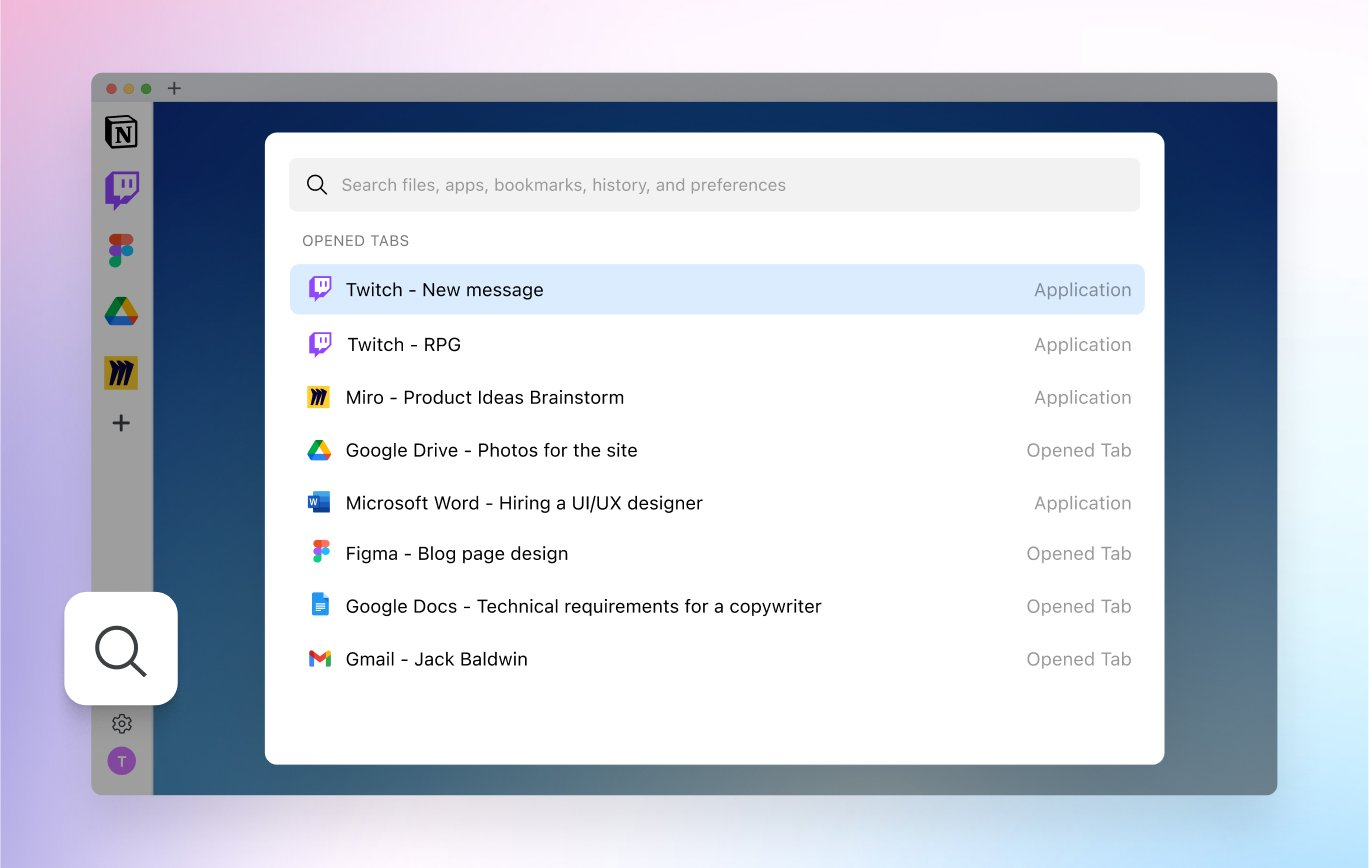Image resolution: width=1369 pixels, height=868 pixels.
Task: Open Microsoft Word - Hiring a UI/UX designer
Action: coord(717,503)
